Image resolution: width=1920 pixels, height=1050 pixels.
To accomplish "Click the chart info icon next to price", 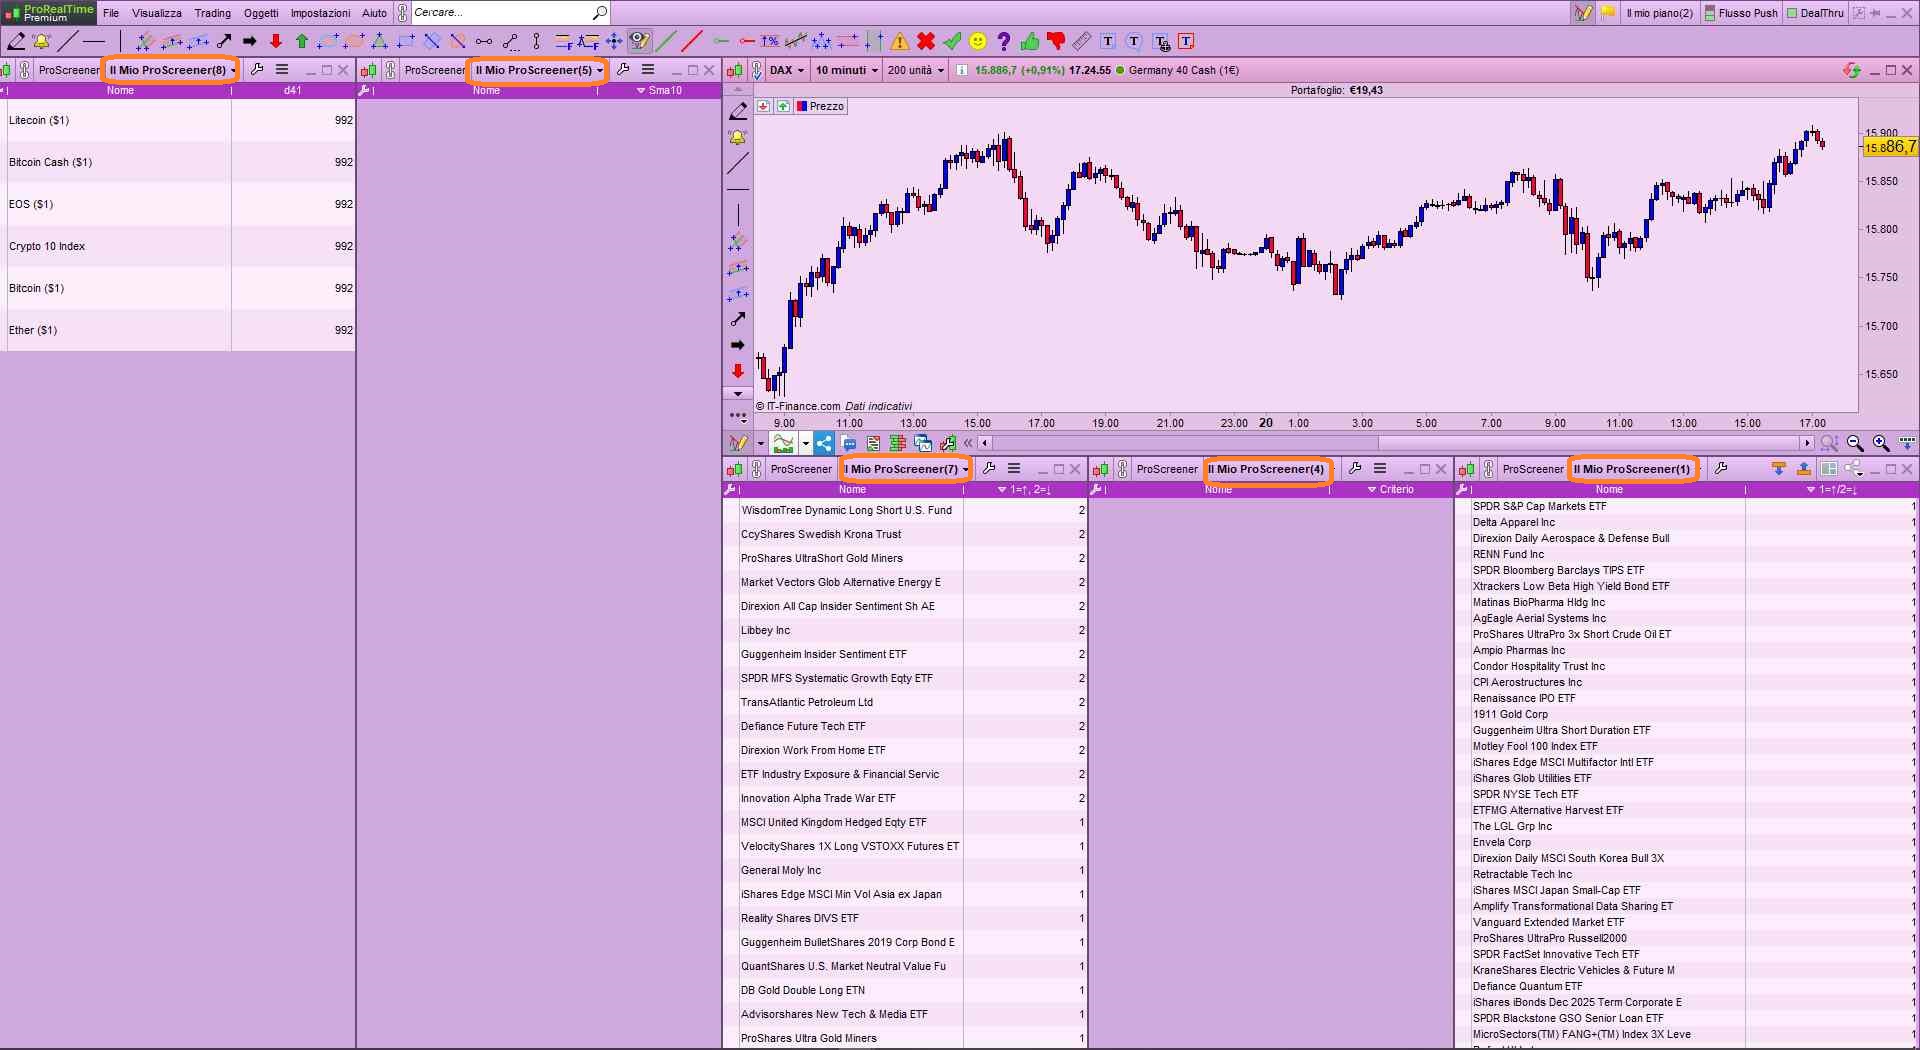I will (x=962, y=70).
